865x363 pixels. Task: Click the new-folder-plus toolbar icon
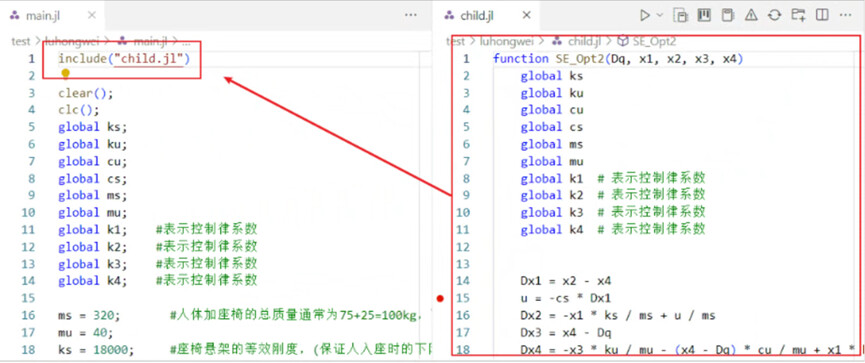click(798, 15)
